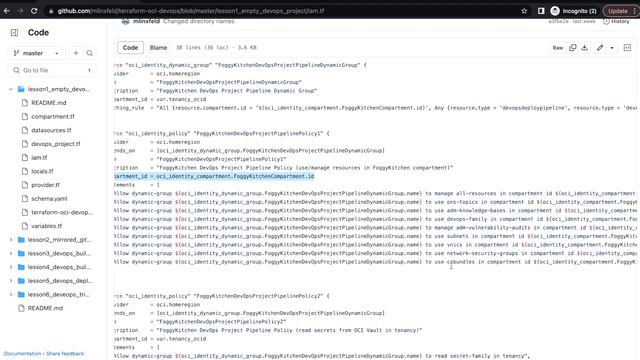Open devops_project.tf in the file tree

(x=56, y=144)
